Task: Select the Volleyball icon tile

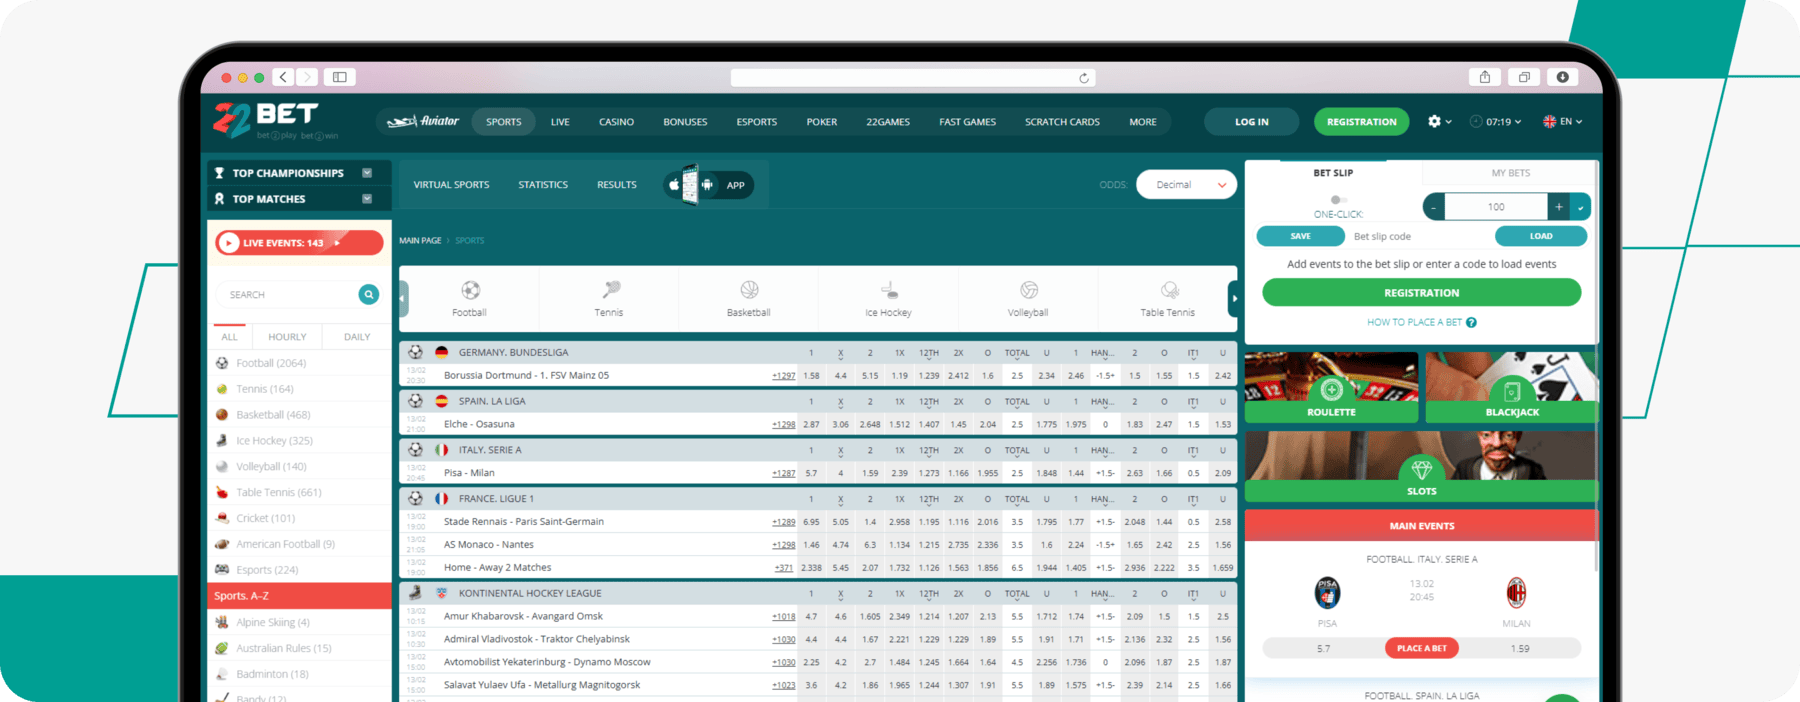Action: [1028, 298]
